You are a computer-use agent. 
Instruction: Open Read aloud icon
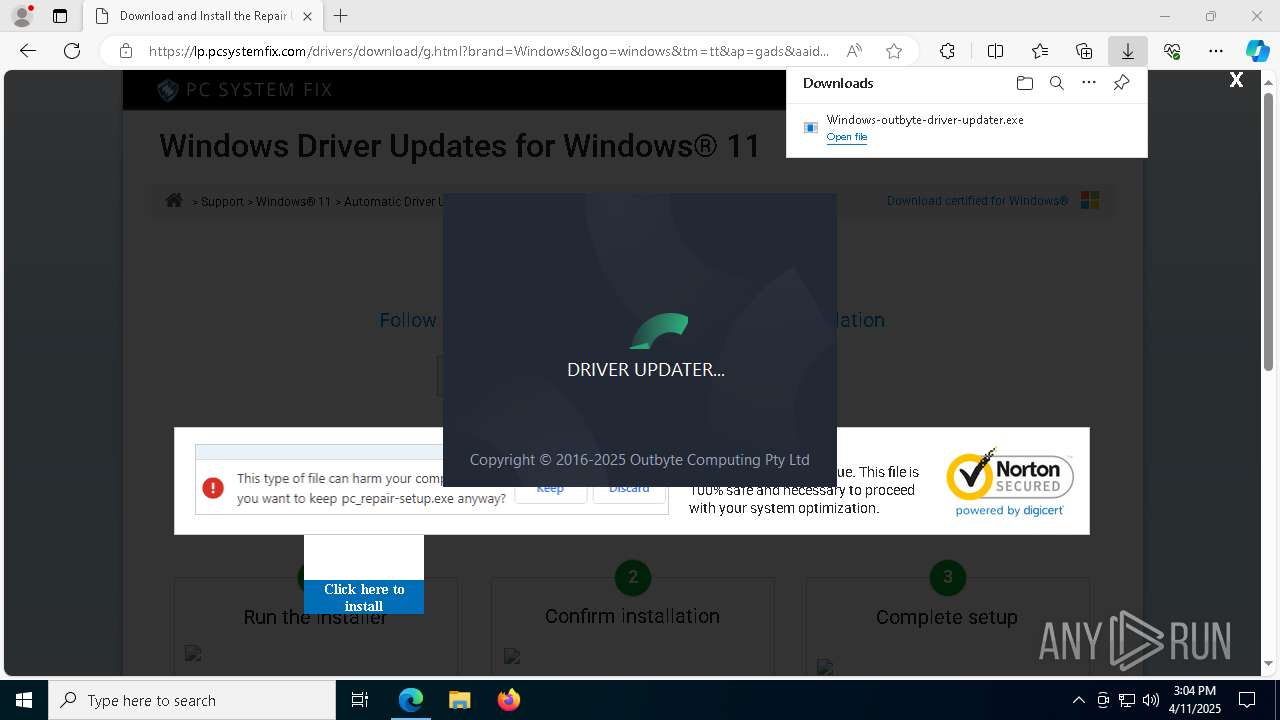click(x=854, y=51)
